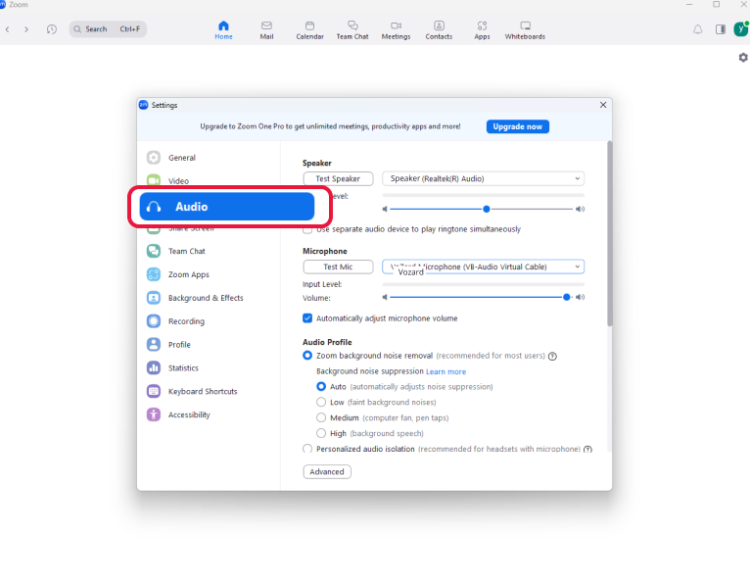Click speaker volume mute icon

(x=385, y=209)
